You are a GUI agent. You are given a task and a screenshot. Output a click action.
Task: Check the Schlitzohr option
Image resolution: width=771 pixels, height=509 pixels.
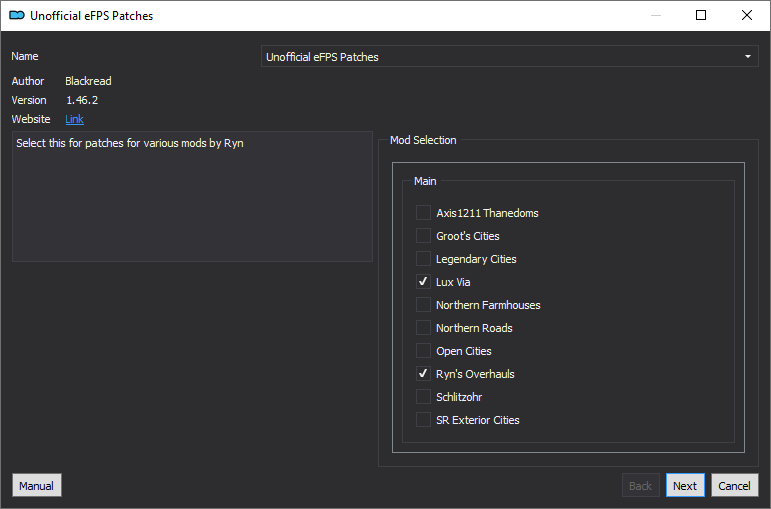(424, 397)
